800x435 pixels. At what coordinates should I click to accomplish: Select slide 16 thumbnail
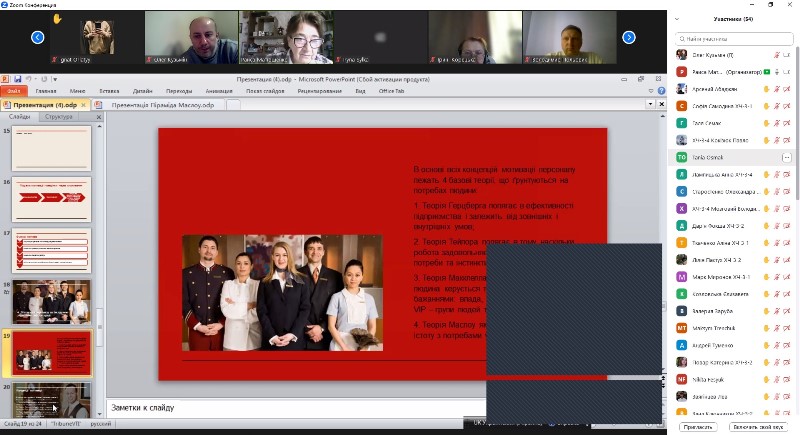52,199
